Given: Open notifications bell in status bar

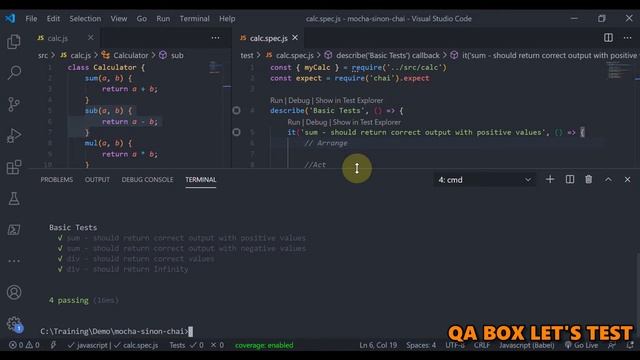Looking at the screenshot, I should (x=630, y=345).
